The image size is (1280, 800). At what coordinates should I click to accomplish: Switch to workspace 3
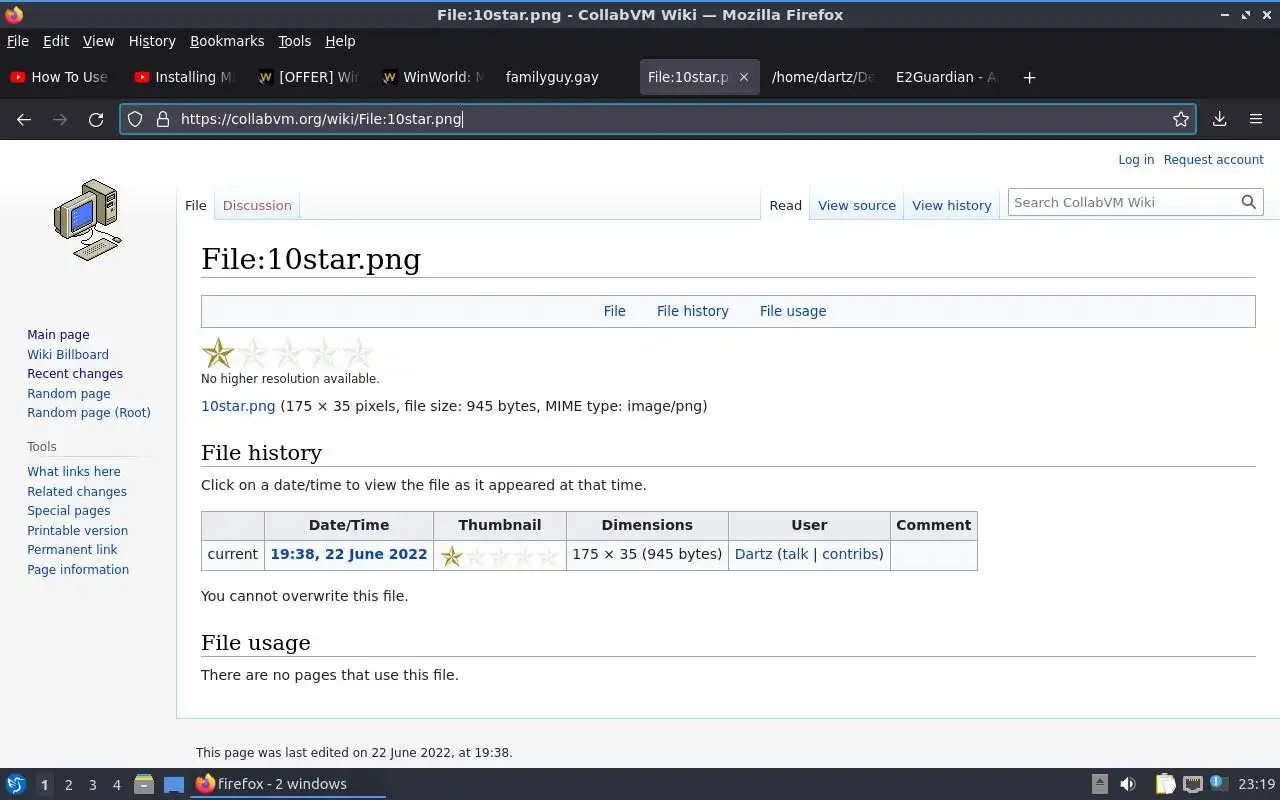click(92, 785)
